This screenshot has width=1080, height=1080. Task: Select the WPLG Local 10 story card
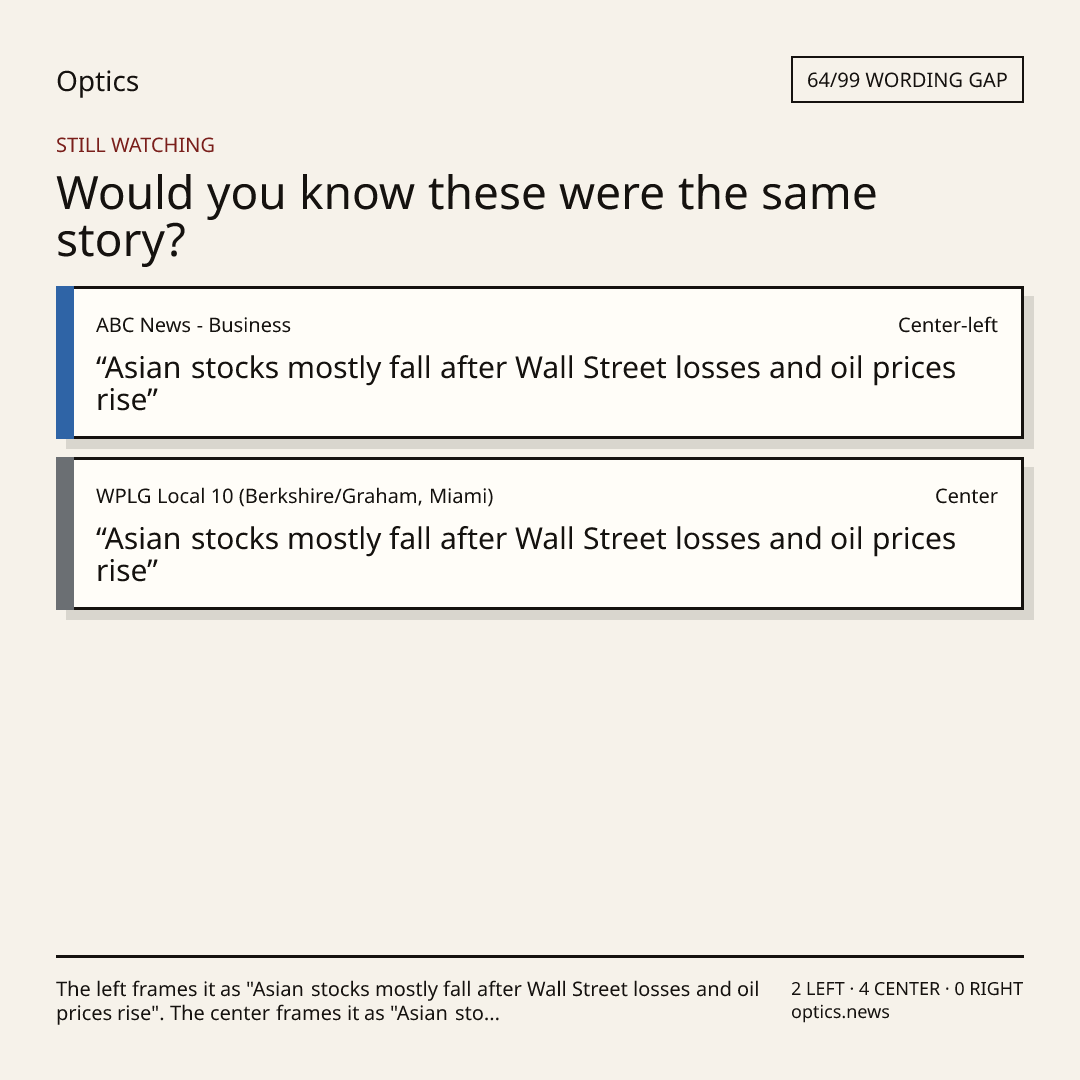[x=540, y=533]
